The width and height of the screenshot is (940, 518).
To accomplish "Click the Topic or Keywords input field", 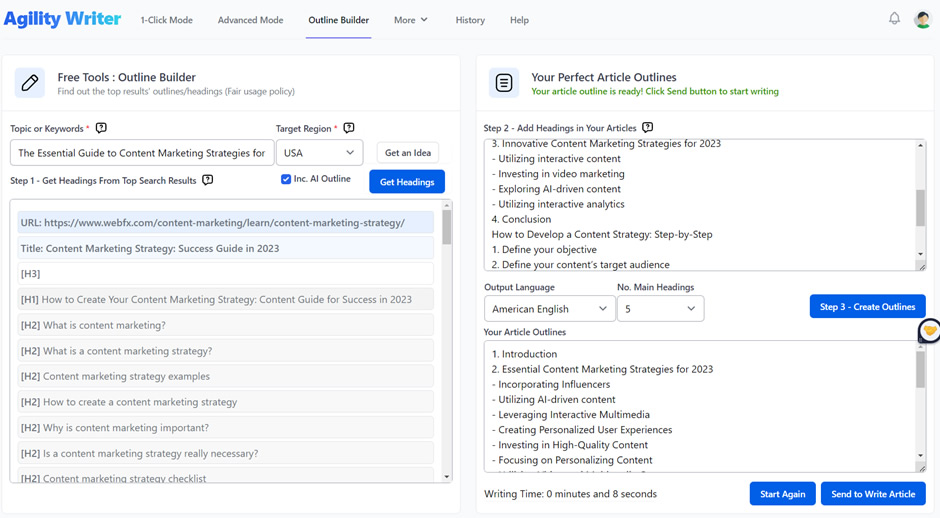I will (142, 153).
